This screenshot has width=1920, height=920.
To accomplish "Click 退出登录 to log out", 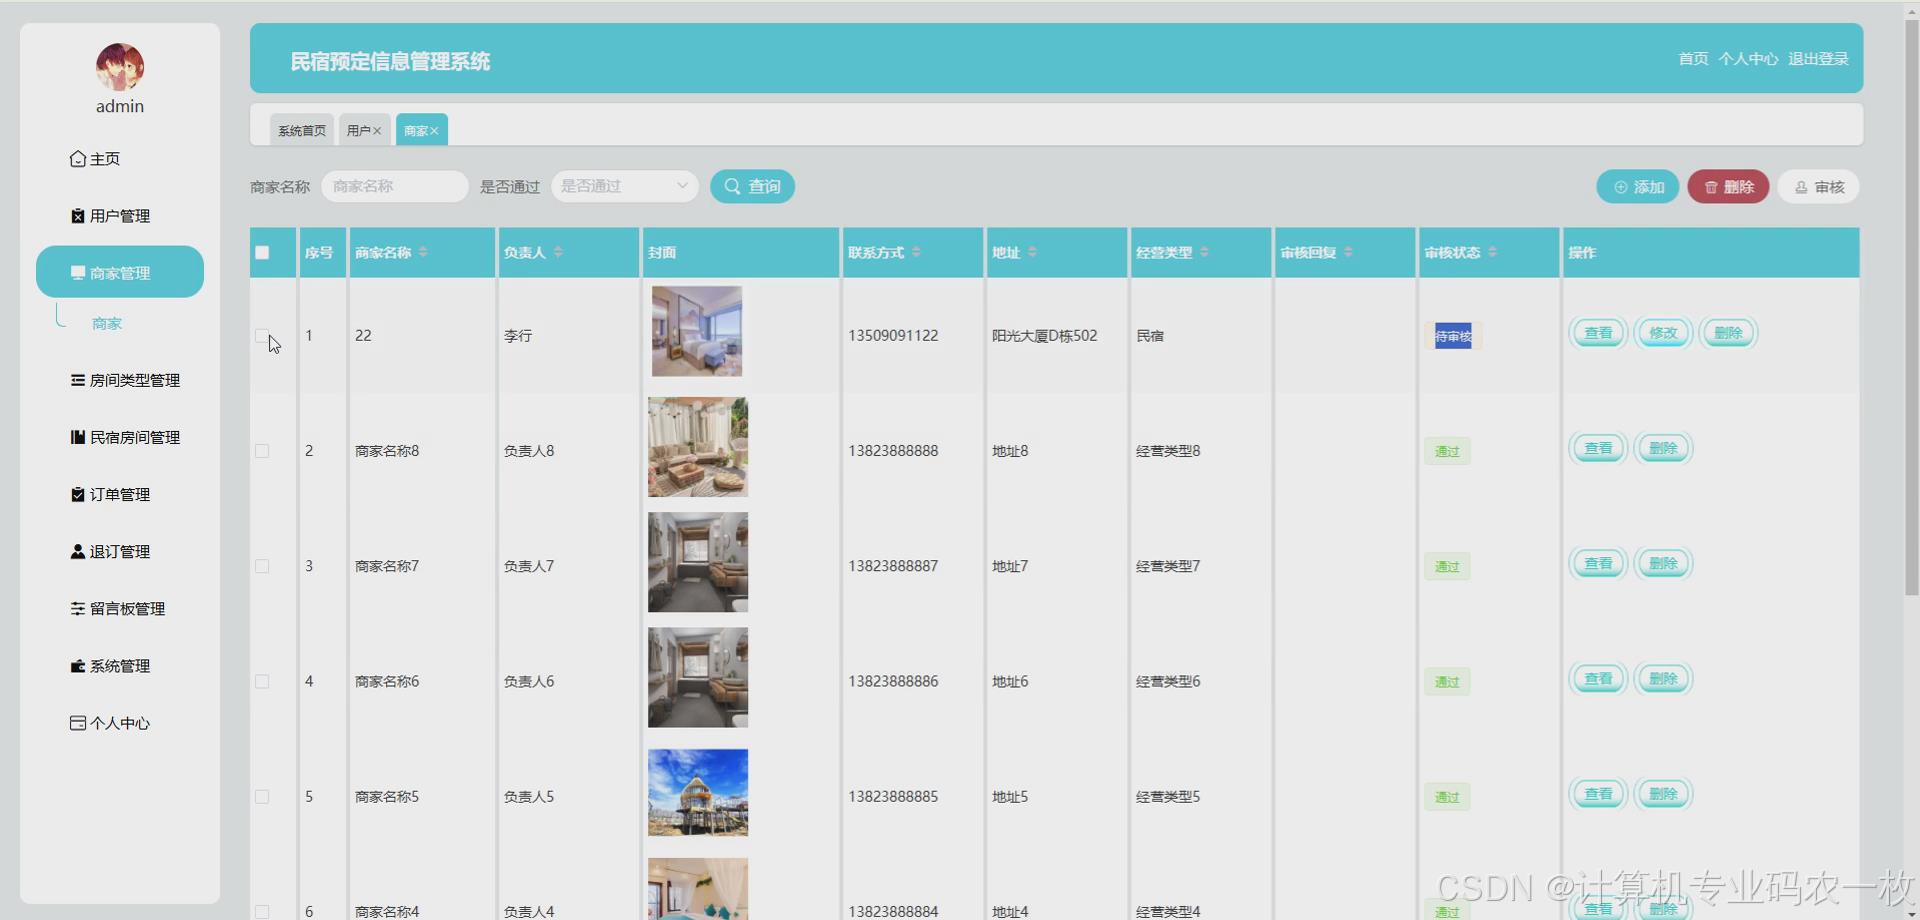I will (x=1818, y=59).
